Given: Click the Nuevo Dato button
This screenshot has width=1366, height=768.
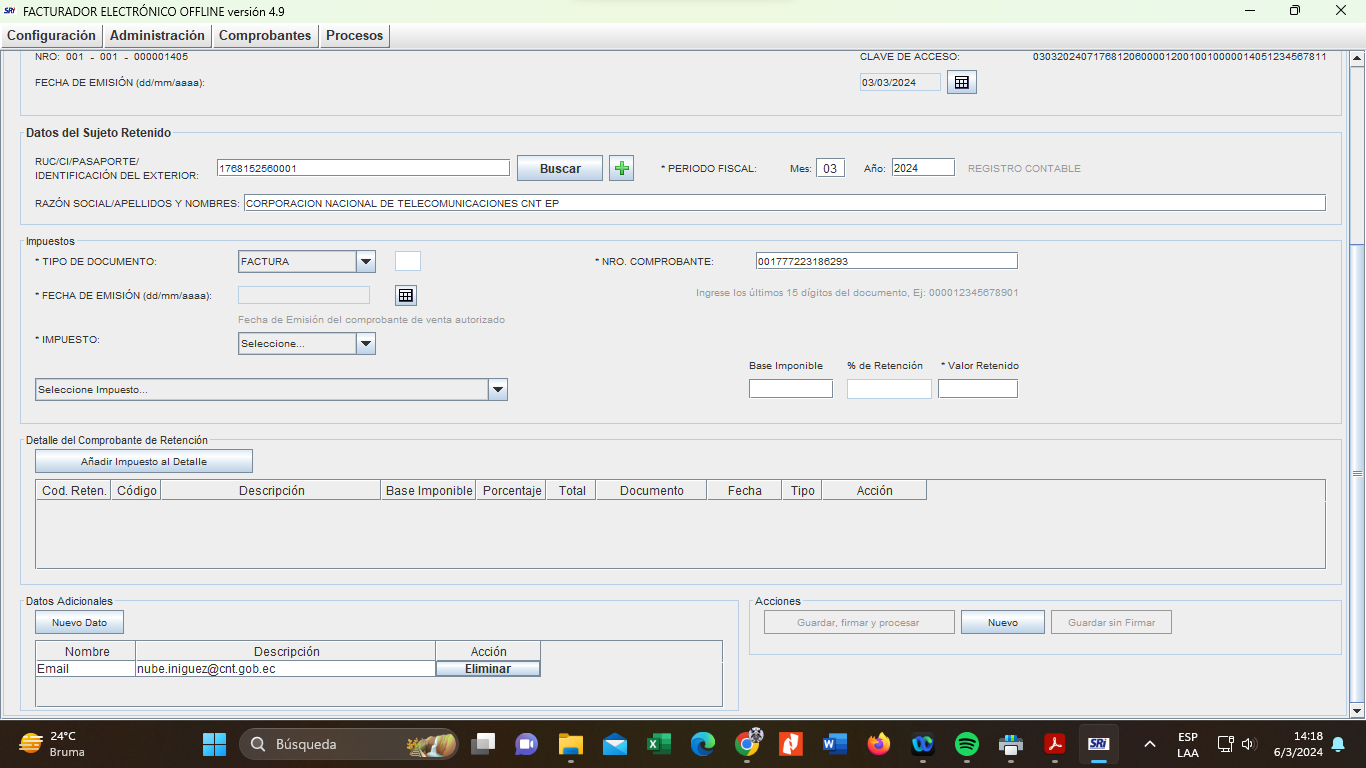Looking at the screenshot, I should 79,622.
